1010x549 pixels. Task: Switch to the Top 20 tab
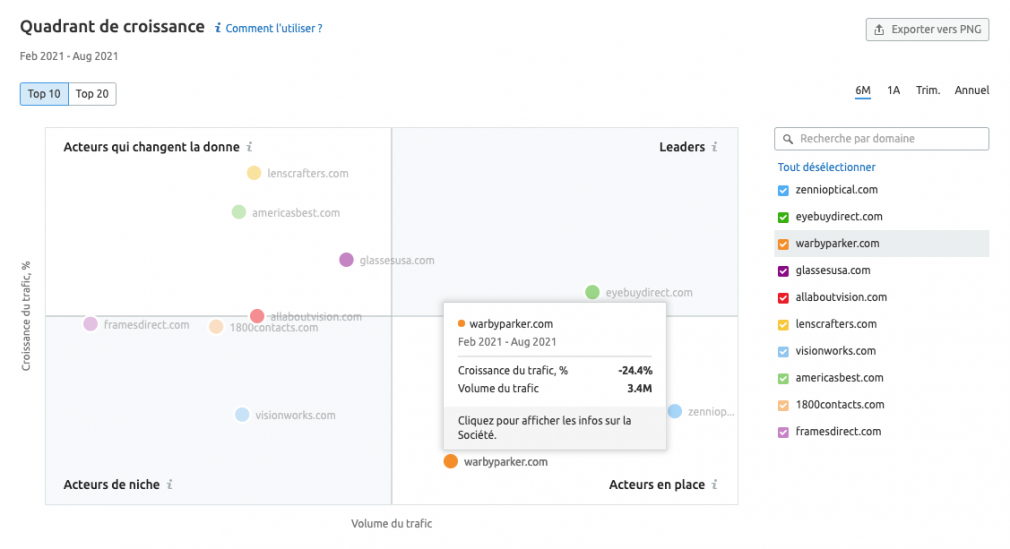click(x=92, y=94)
